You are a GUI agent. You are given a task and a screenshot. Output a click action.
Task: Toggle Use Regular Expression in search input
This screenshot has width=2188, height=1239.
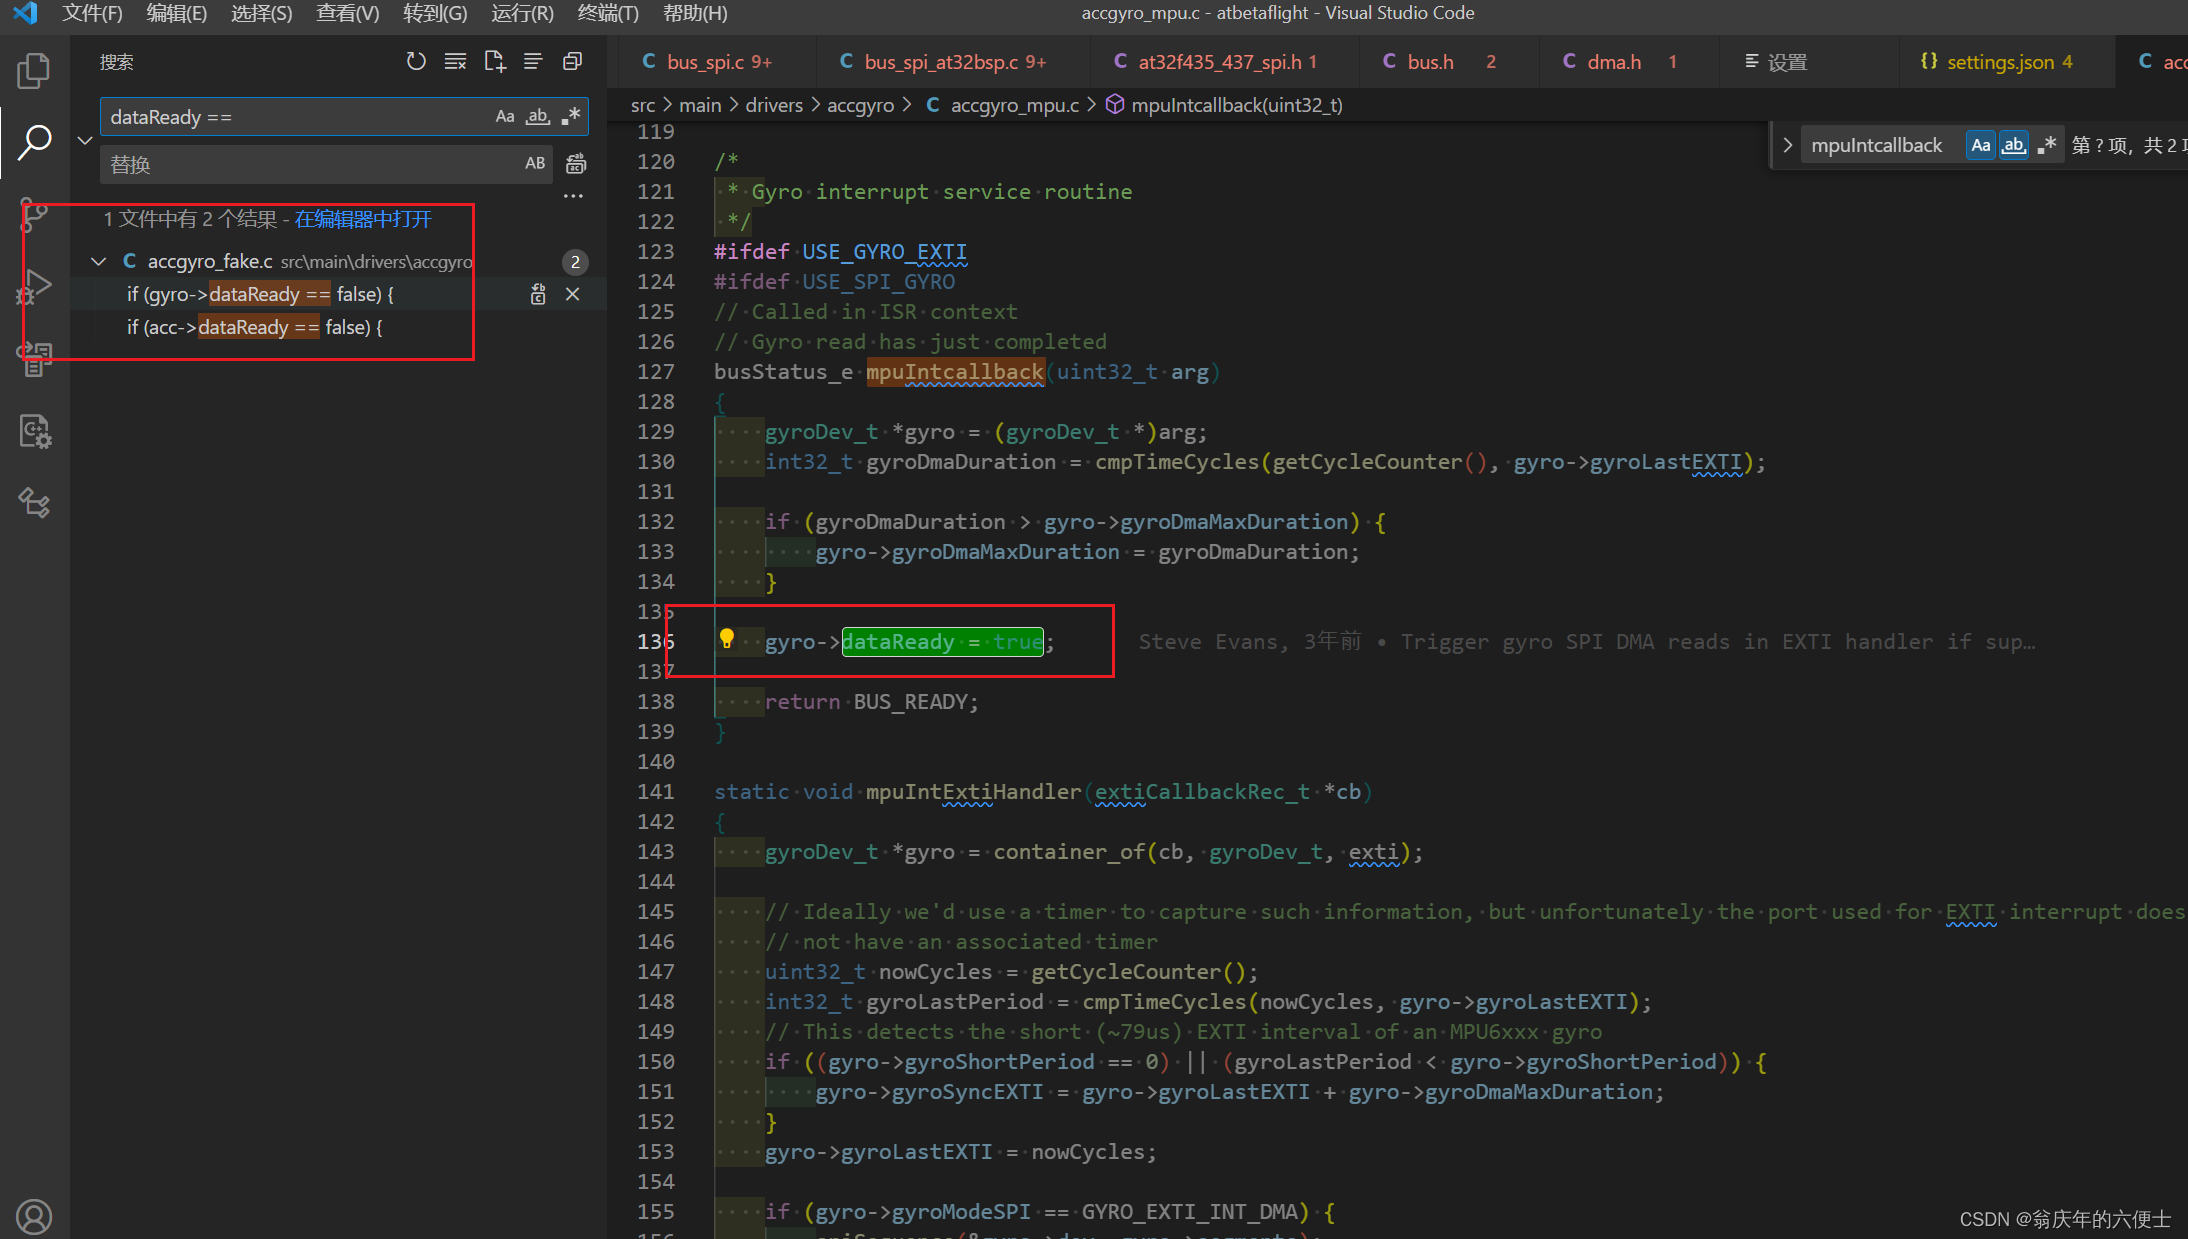571,117
